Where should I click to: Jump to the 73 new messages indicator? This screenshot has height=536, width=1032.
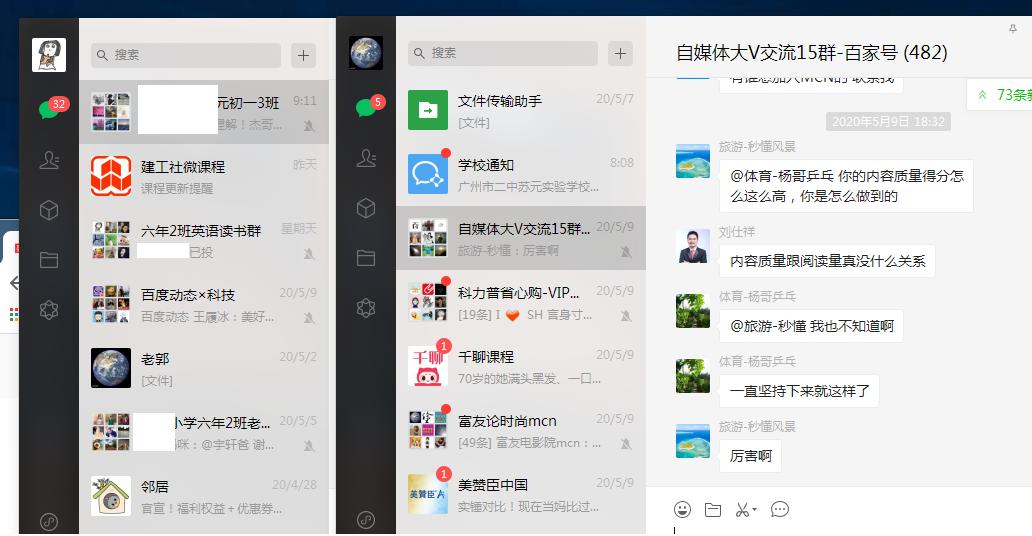[999, 95]
